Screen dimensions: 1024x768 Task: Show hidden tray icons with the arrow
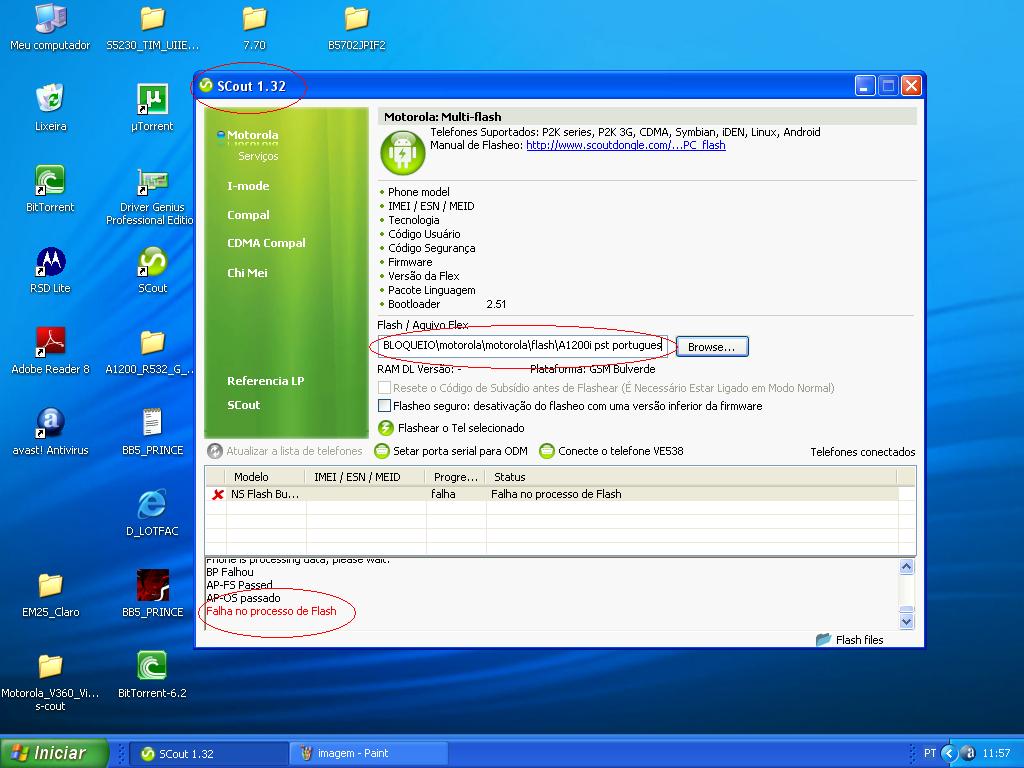click(x=949, y=753)
